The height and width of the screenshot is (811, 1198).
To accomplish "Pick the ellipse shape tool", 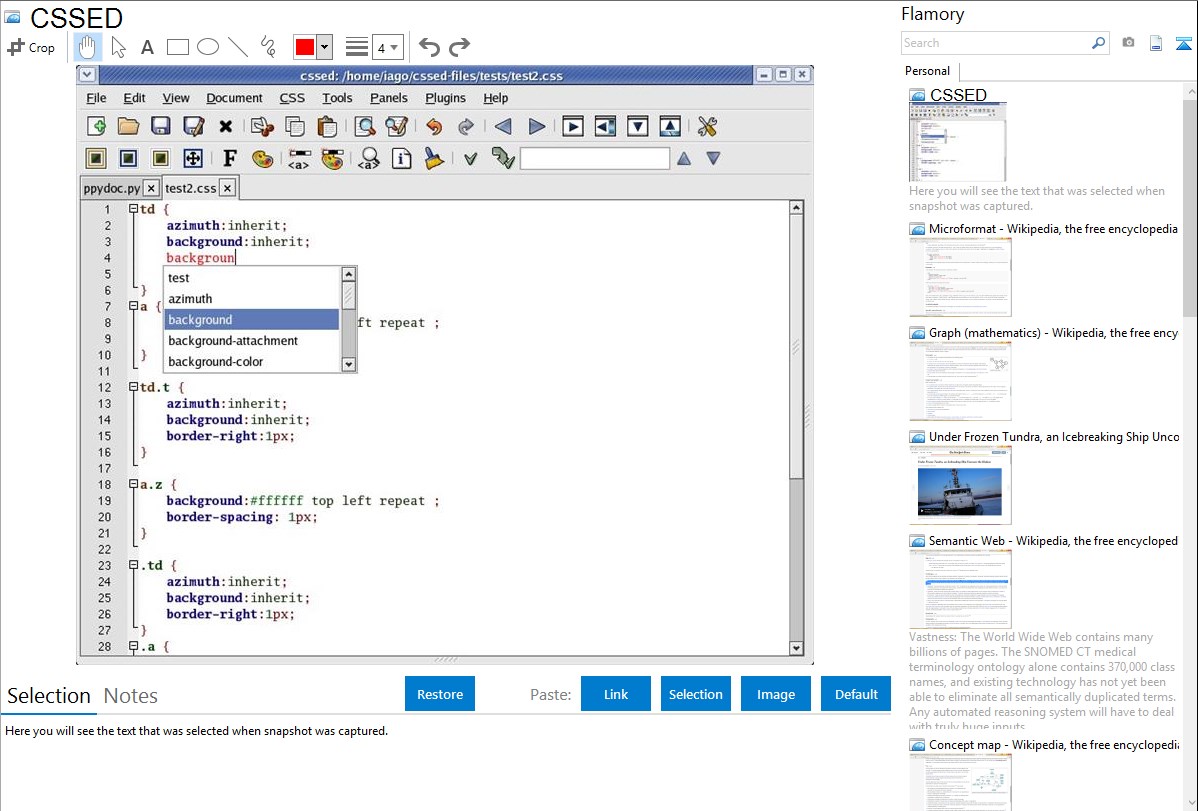I will click(208, 47).
